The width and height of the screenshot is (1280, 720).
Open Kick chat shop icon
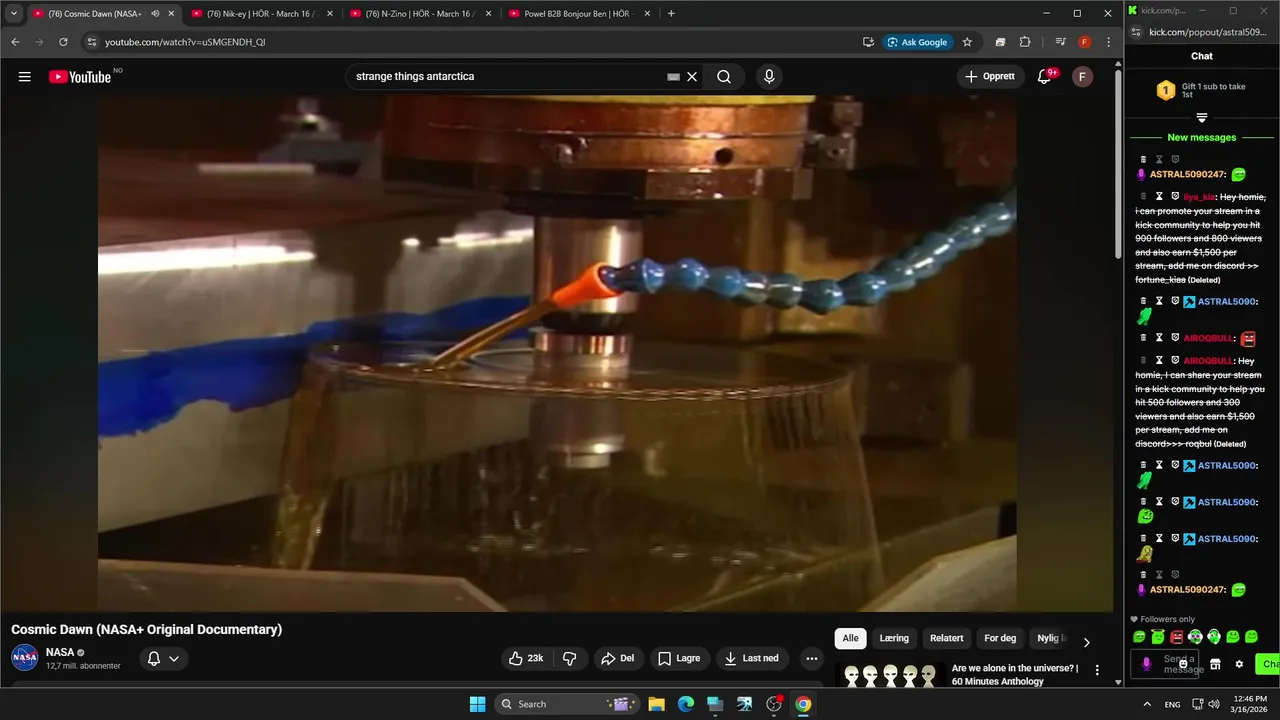click(x=1215, y=664)
